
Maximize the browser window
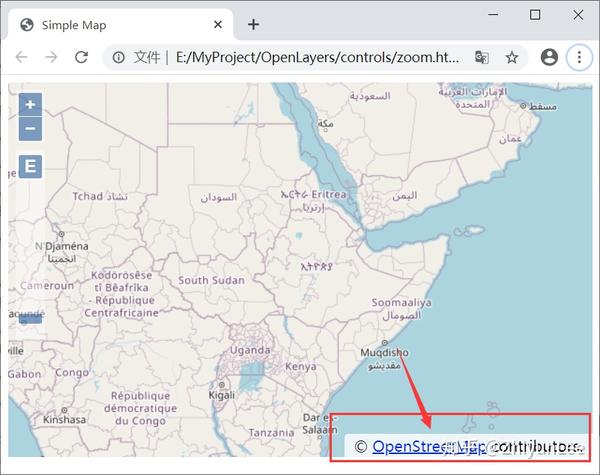[535, 15]
